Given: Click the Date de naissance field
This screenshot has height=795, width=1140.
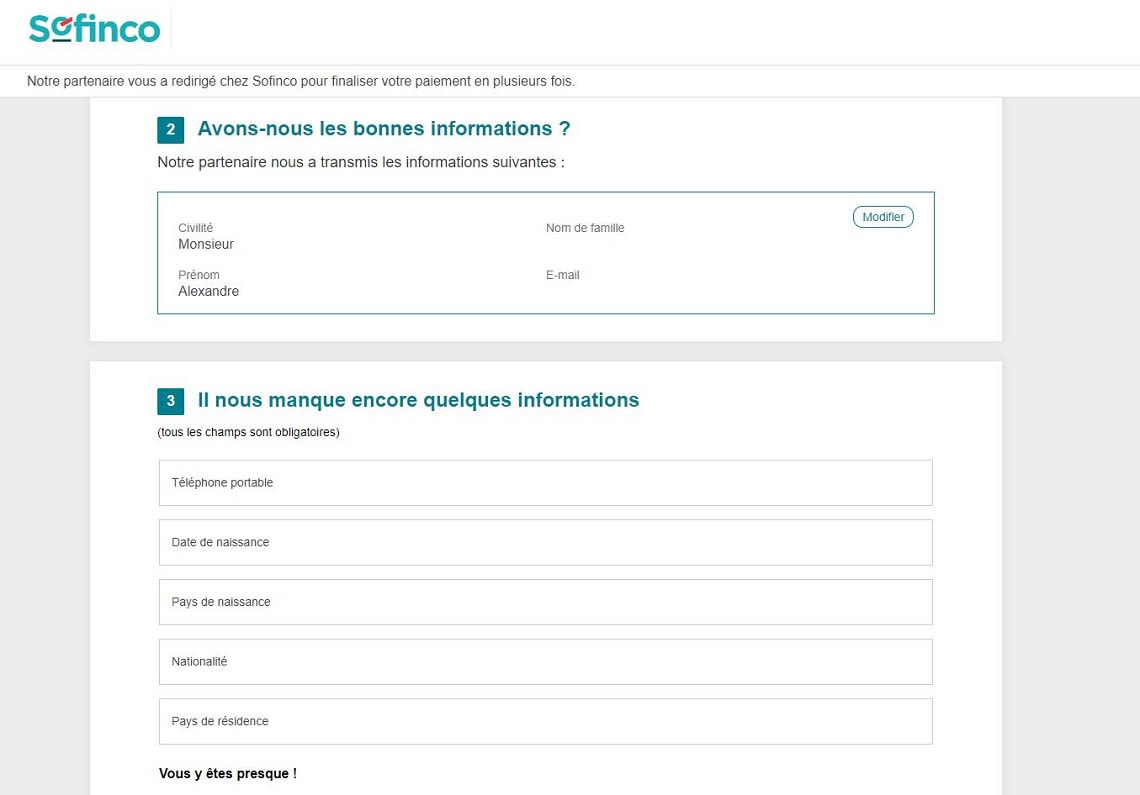Looking at the screenshot, I should point(545,542).
